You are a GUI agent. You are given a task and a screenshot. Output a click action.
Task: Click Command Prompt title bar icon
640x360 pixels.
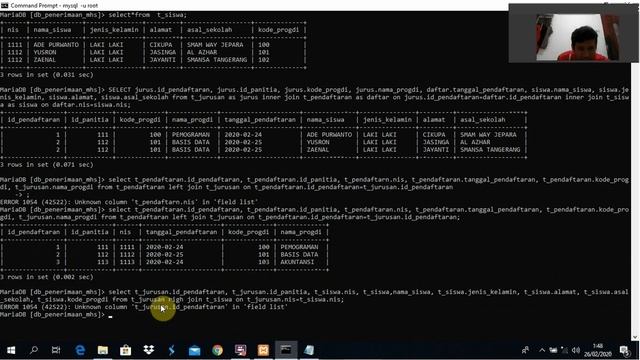4,5
